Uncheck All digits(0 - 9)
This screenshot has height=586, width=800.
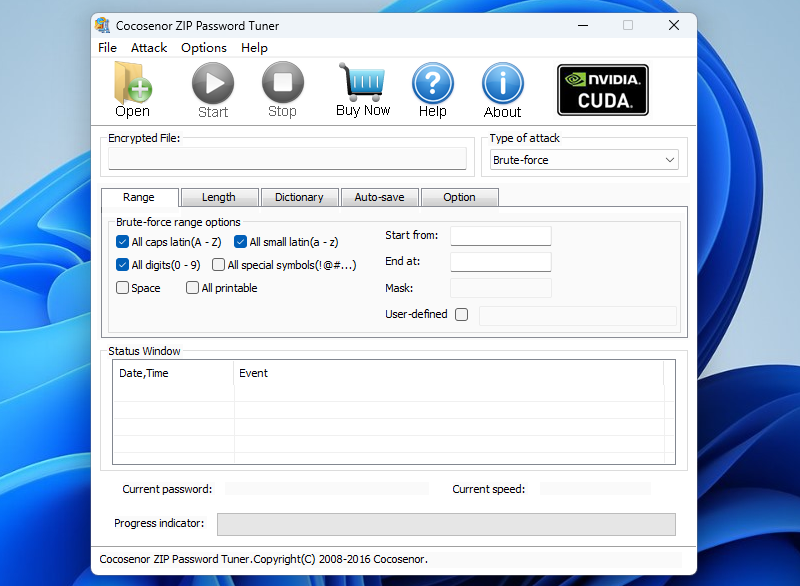coord(122,265)
